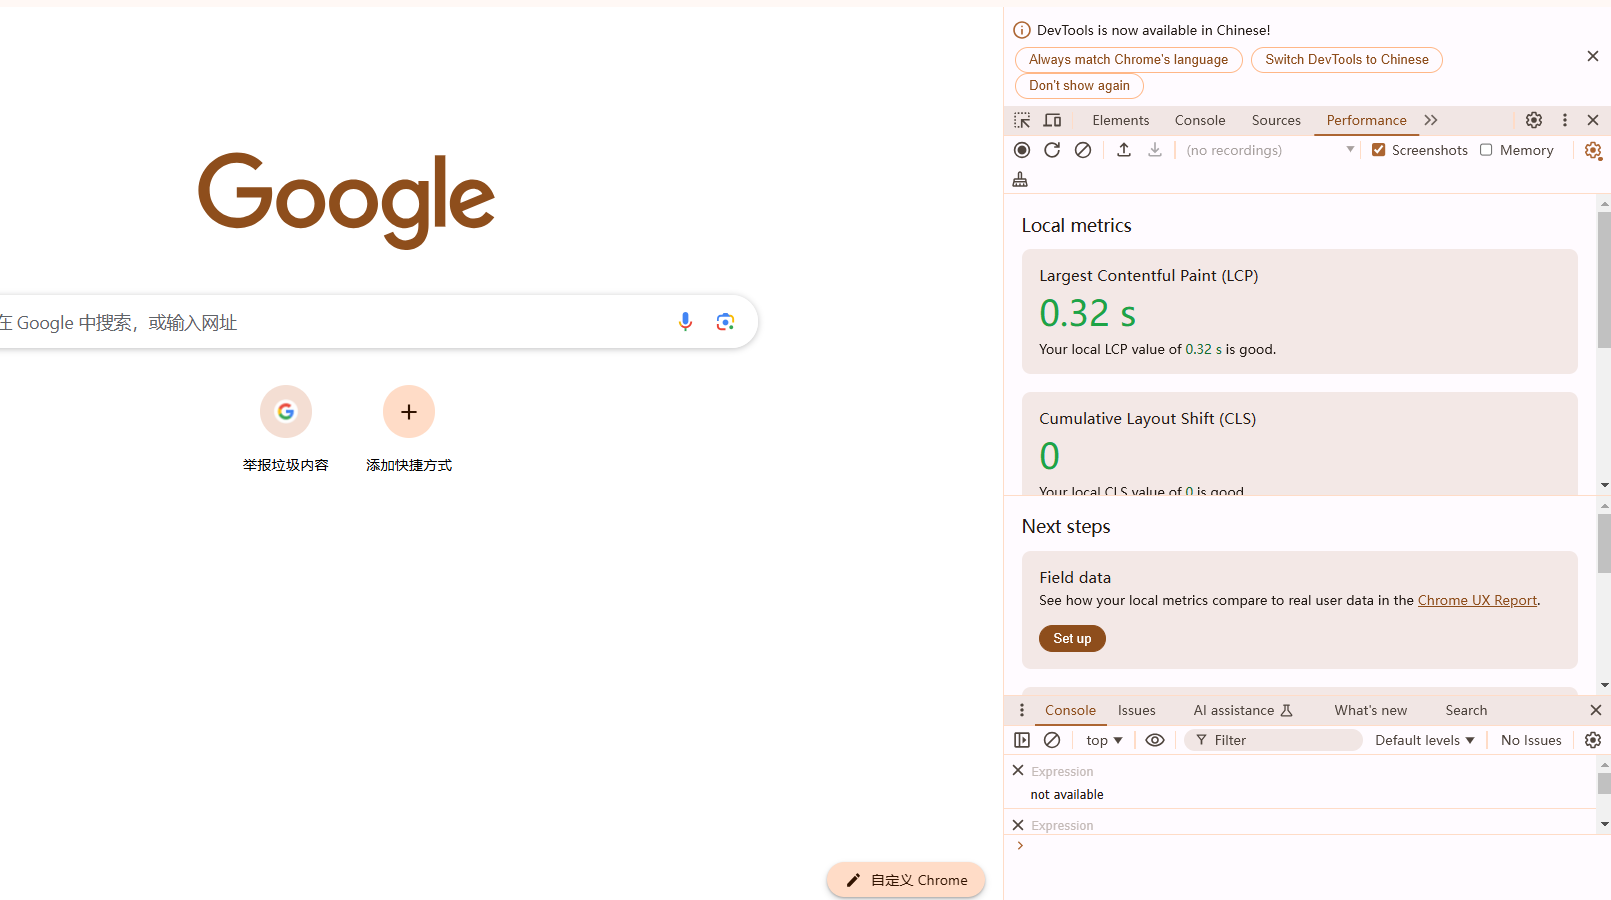Start recording a performance profile
The width and height of the screenshot is (1611, 900).
click(1021, 150)
